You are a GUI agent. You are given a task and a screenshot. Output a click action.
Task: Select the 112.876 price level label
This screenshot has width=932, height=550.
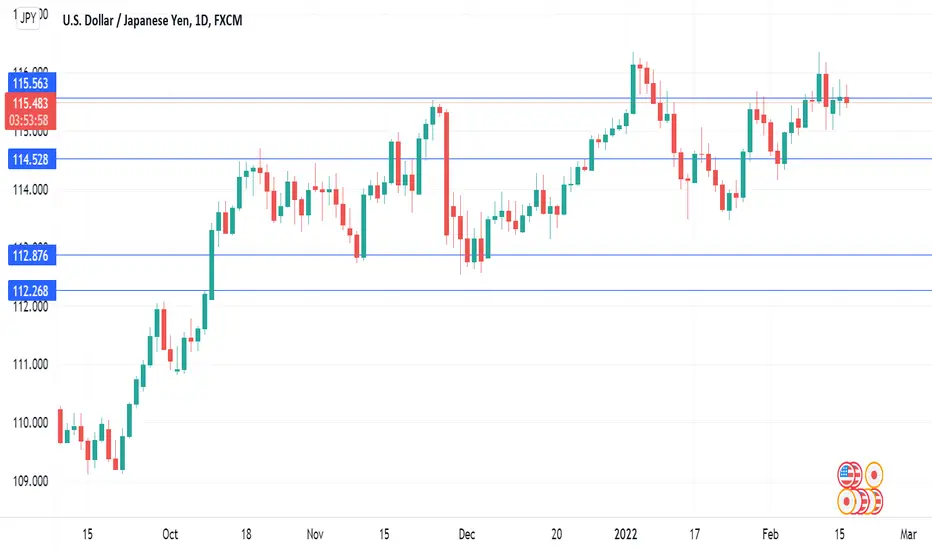[32, 256]
